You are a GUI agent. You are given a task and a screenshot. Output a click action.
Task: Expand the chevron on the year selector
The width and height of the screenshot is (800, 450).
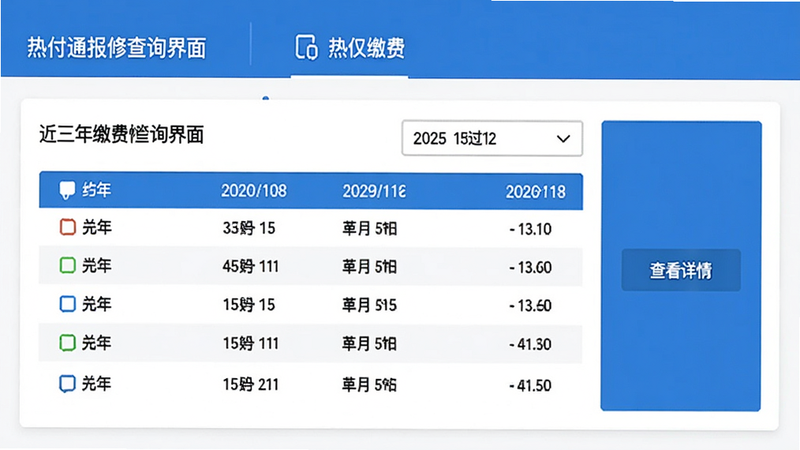[563, 138]
